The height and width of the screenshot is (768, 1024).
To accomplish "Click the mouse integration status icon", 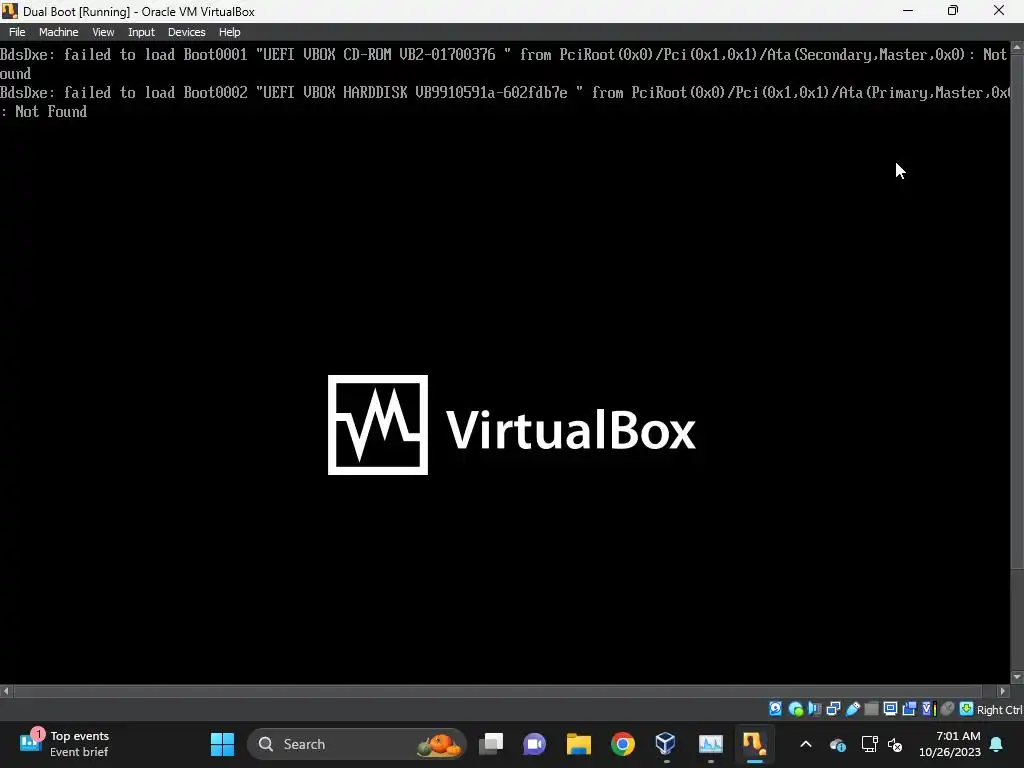I will point(947,709).
